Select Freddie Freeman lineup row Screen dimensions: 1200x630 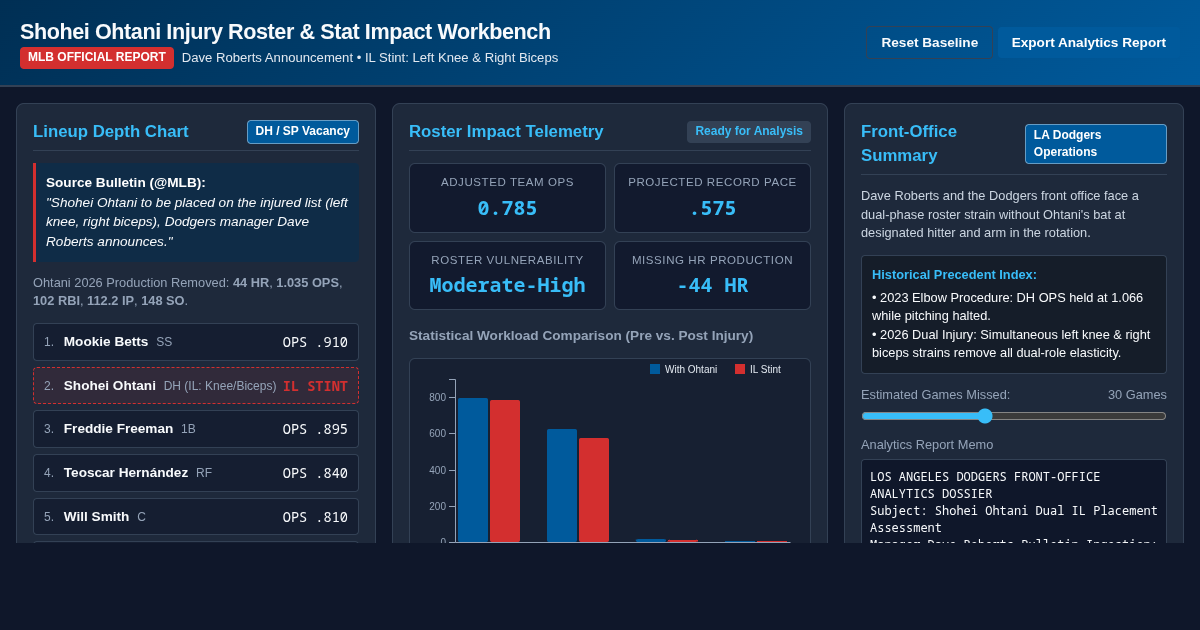pos(196,429)
